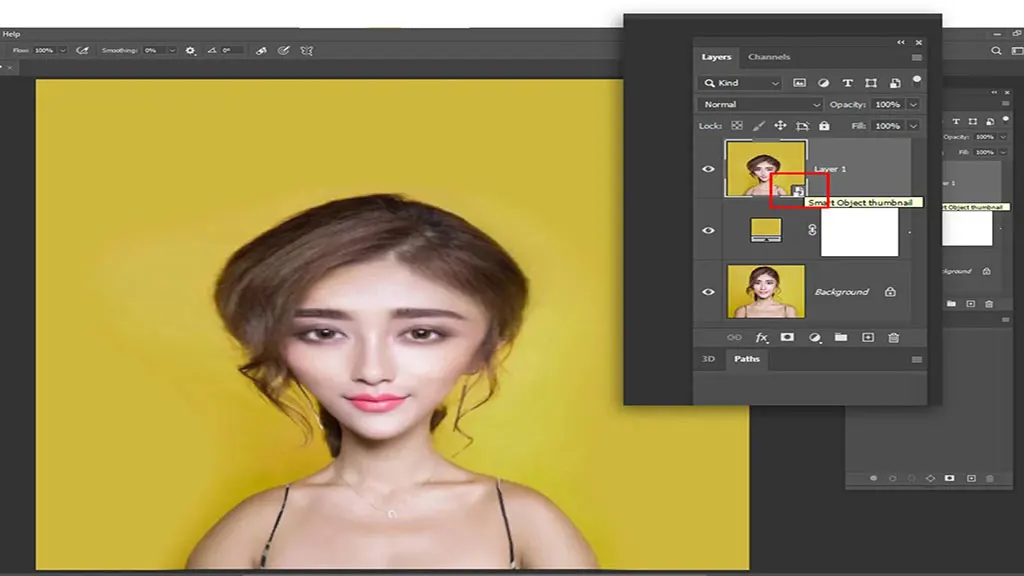Viewport: 1024px width, 576px height.
Task: Create new layer in background Layers panel
Action: 970,304
